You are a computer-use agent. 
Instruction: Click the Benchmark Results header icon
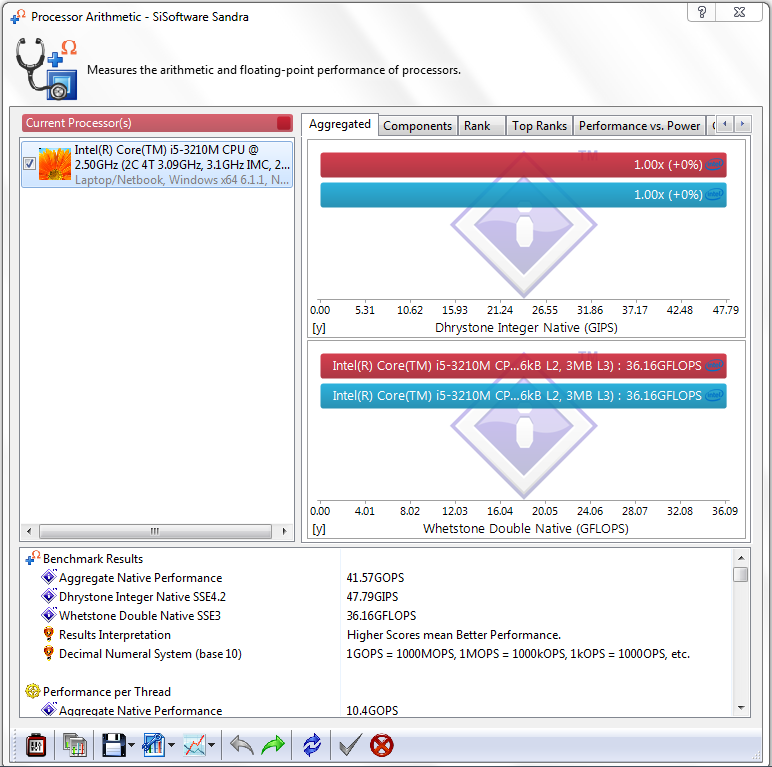tap(32, 558)
